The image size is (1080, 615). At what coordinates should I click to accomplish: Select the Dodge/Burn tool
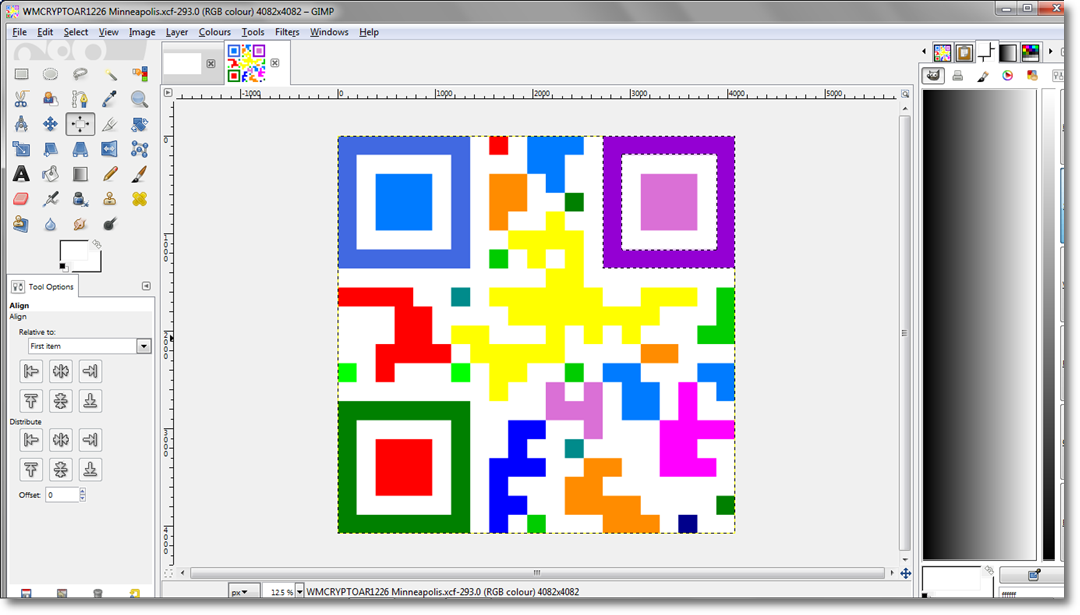(110, 224)
